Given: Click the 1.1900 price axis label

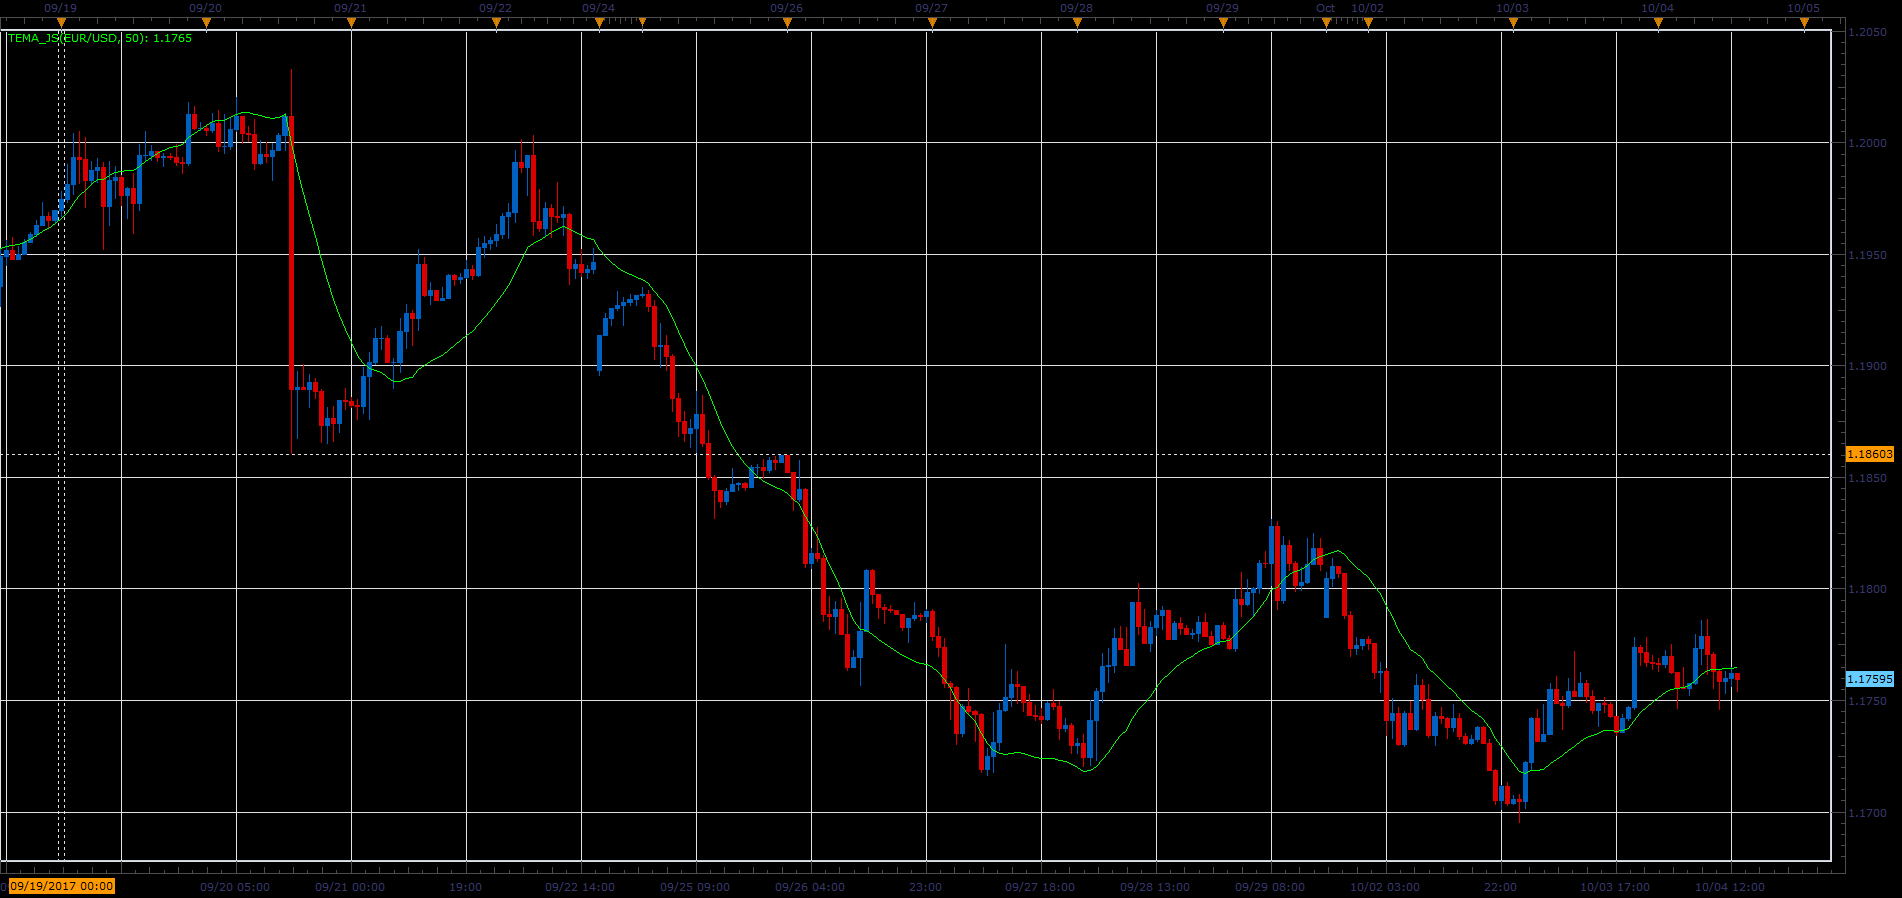Looking at the screenshot, I should pyautogui.click(x=1867, y=366).
